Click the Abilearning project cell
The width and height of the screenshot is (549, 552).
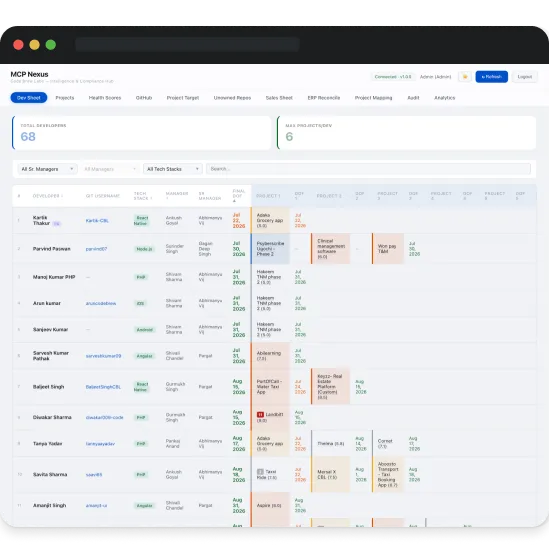coord(270,356)
